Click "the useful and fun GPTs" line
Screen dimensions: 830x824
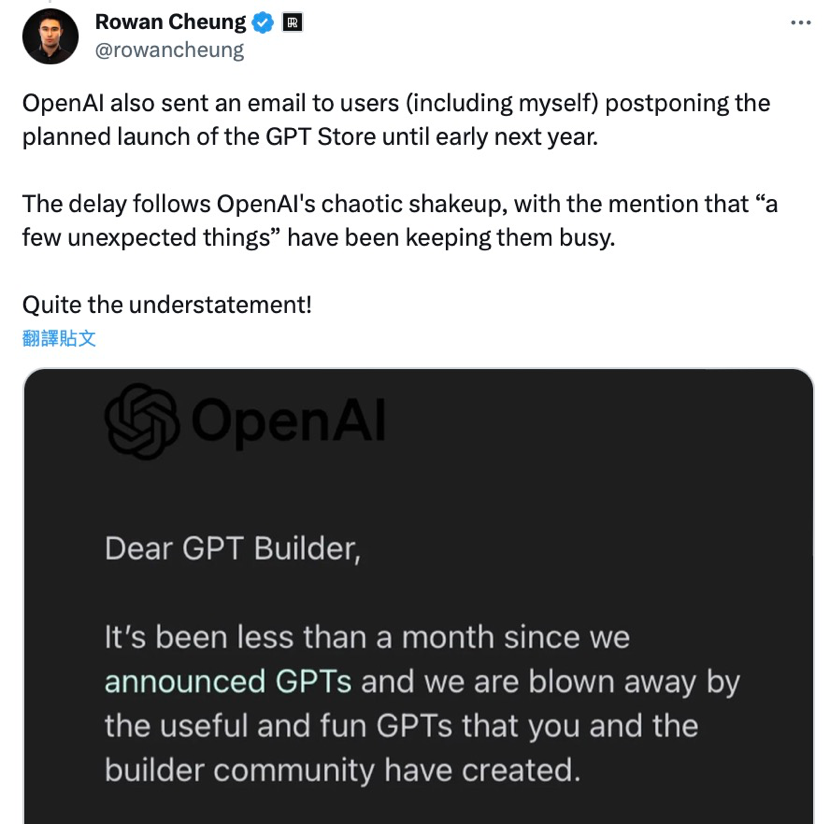point(401,726)
